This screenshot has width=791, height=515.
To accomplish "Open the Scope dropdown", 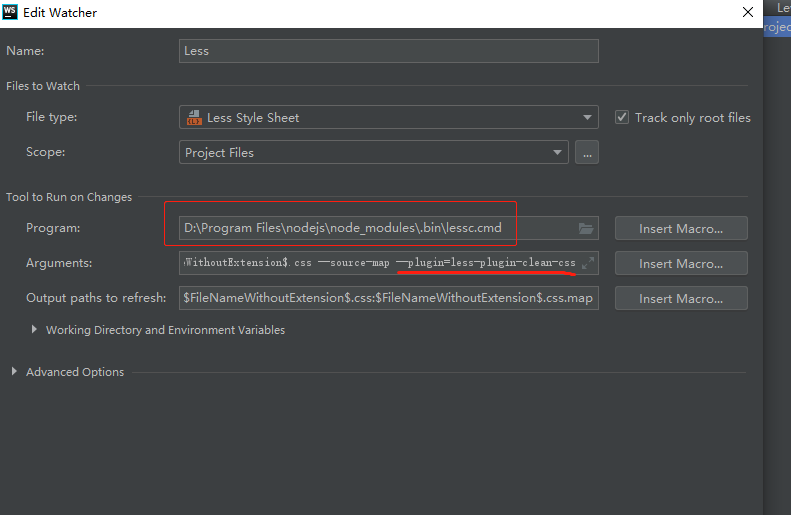I will 557,153.
